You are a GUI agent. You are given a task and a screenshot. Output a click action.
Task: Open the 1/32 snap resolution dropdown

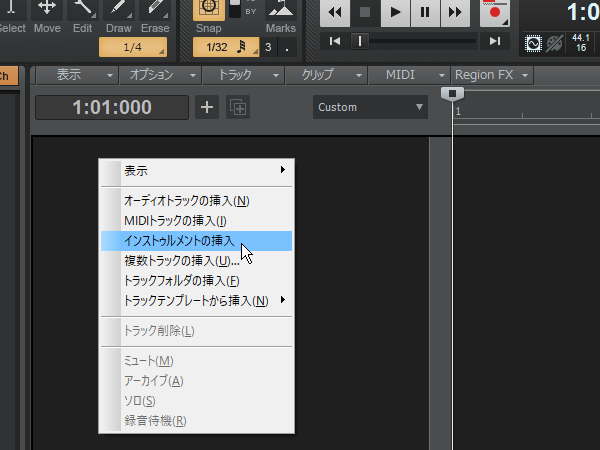(226, 47)
